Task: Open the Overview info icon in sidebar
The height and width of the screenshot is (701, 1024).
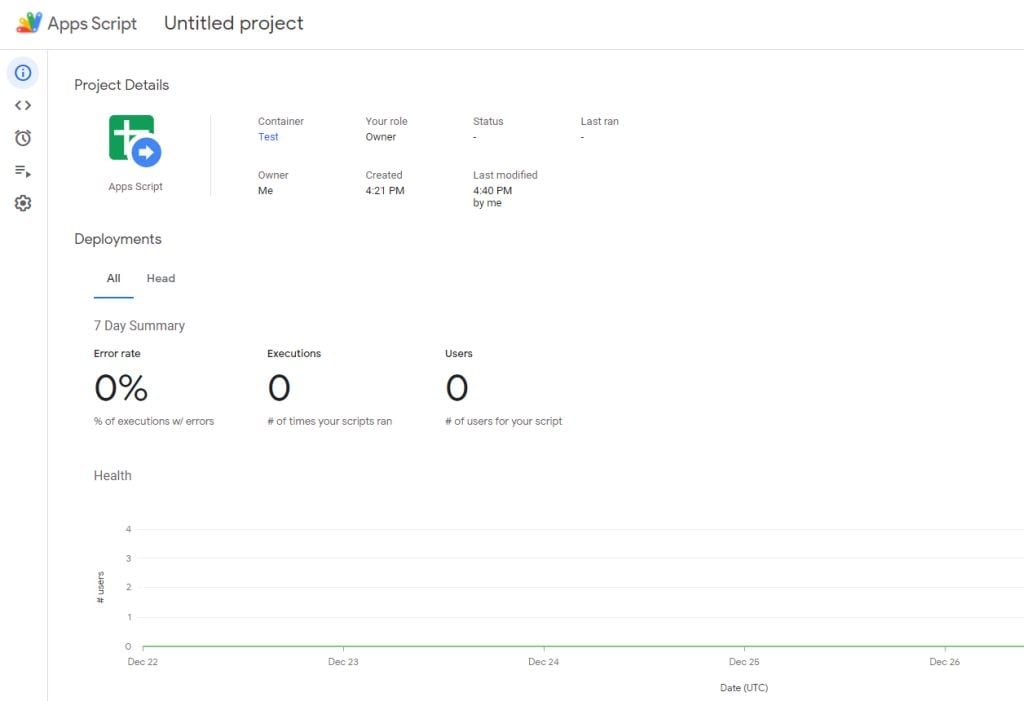Action: [23, 72]
